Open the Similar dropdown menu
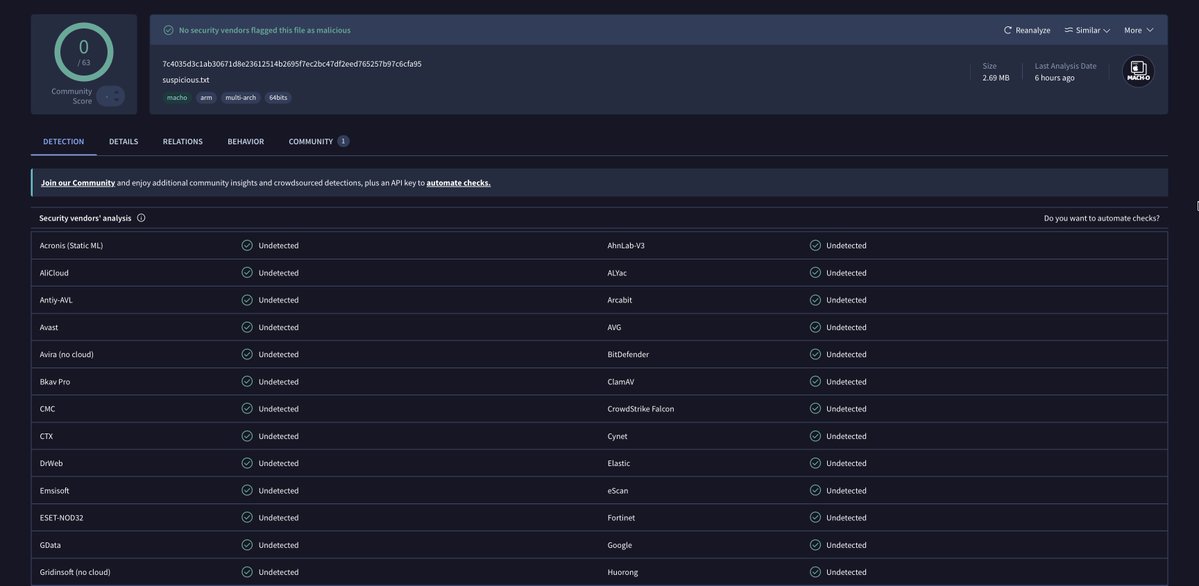This screenshot has width=1199, height=586. click(1087, 31)
